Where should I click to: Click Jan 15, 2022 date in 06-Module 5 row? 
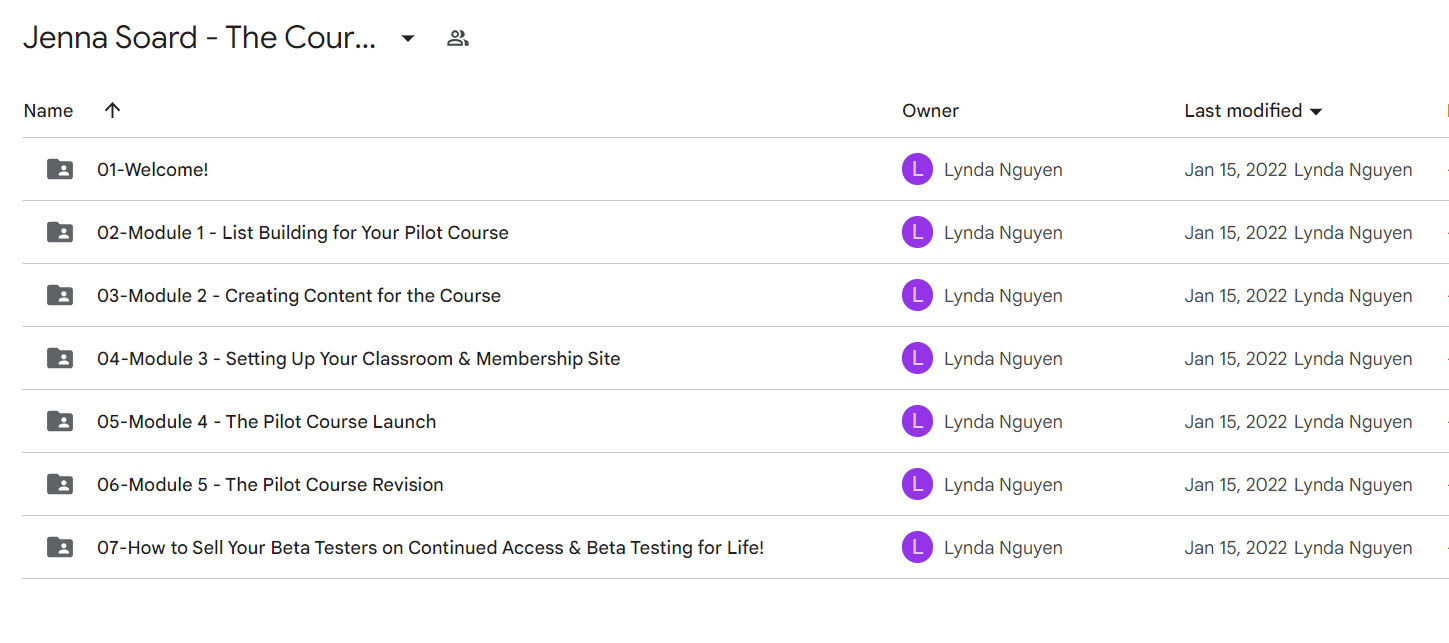point(1236,484)
